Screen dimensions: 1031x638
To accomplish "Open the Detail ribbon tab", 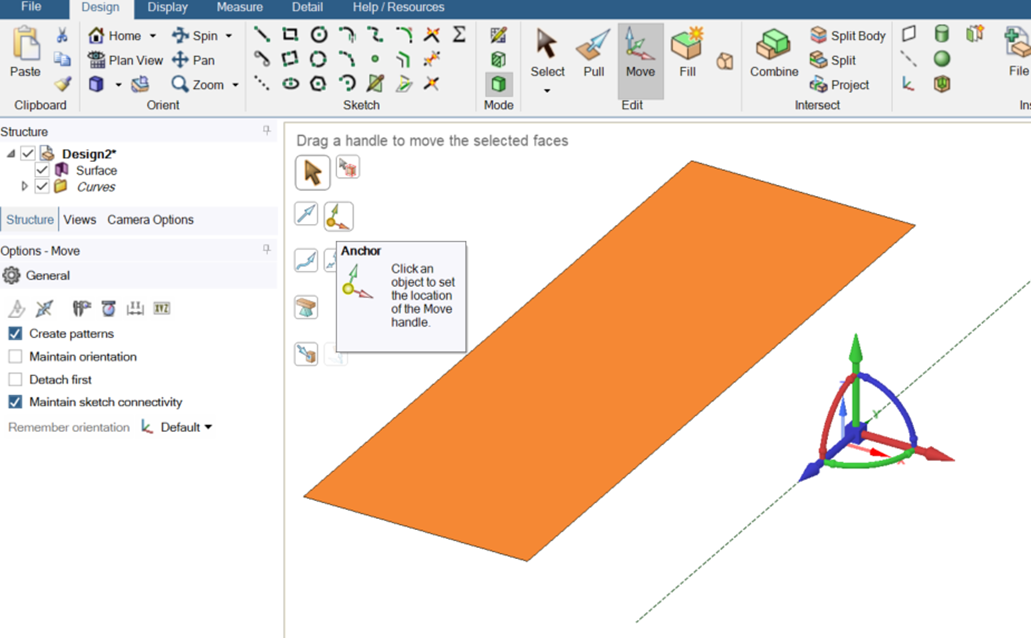I will pos(307,7).
